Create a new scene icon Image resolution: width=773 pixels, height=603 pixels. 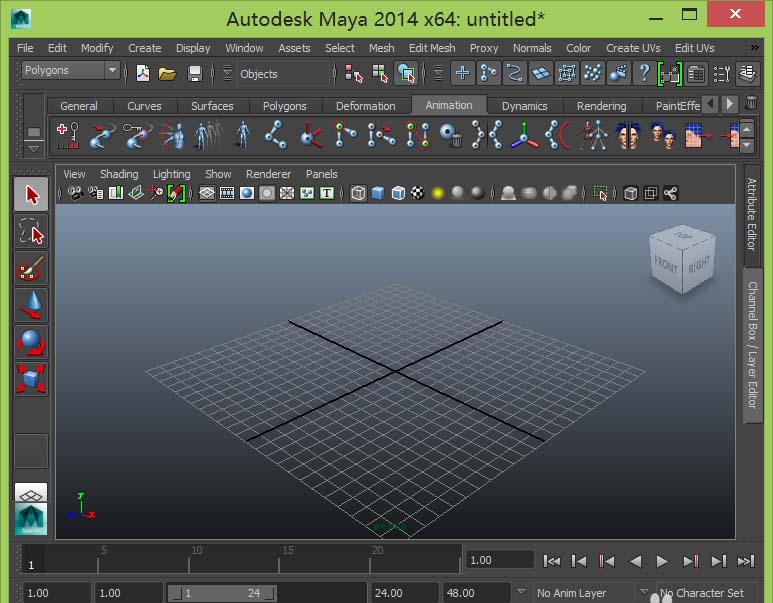click(x=143, y=73)
